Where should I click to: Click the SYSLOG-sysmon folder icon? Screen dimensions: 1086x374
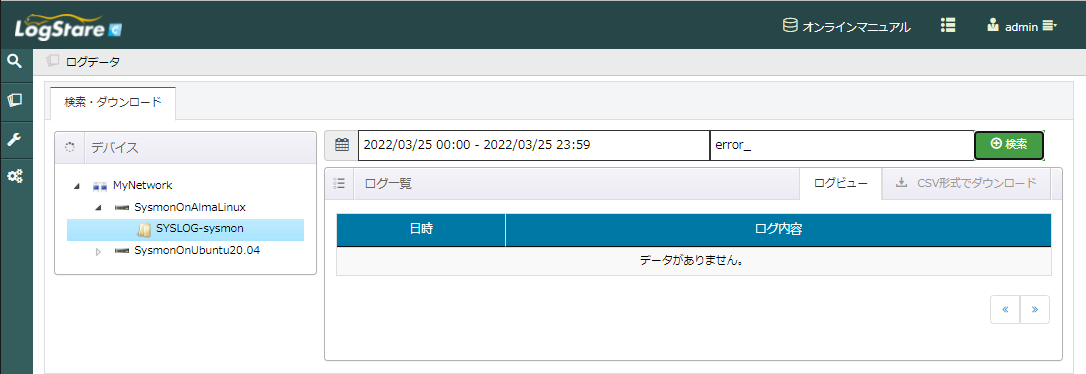click(145, 230)
